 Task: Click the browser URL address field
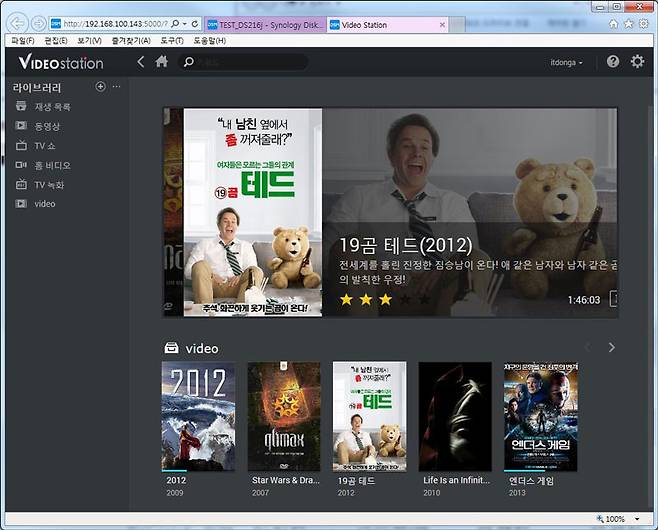pyautogui.click(x=115, y=24)
